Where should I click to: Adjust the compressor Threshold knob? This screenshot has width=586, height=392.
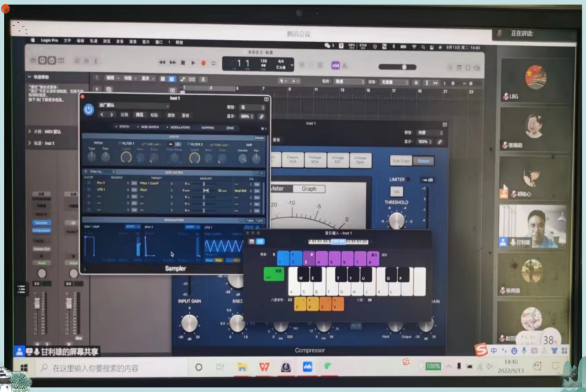click(396, 220)
